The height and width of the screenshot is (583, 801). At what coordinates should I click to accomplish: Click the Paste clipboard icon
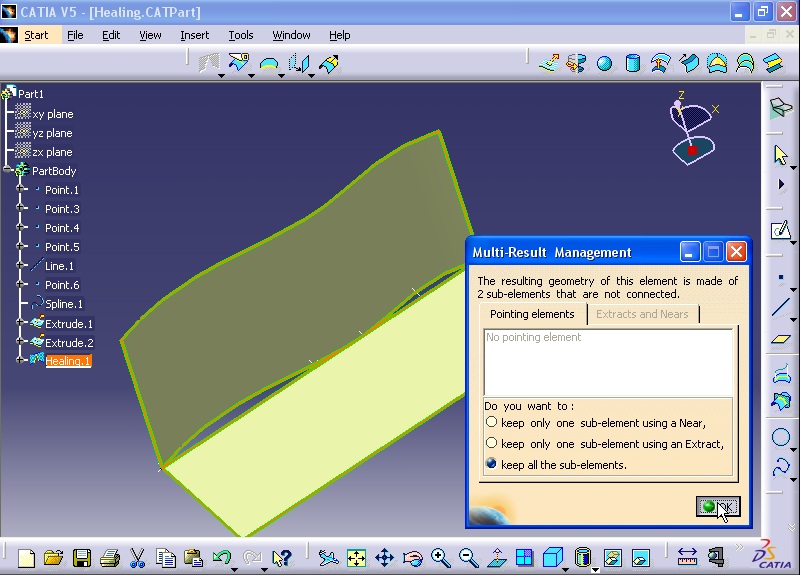pos(193,558)
